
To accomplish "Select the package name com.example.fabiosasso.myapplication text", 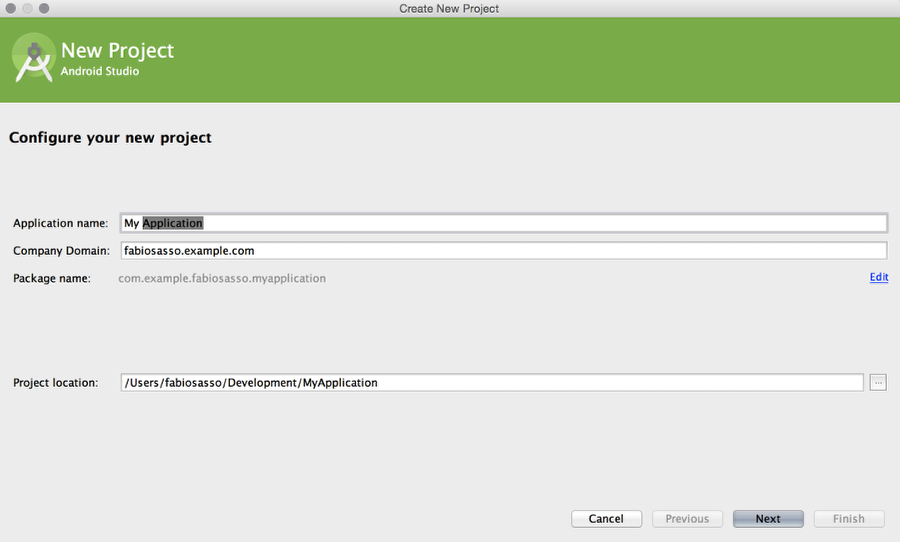I will pos(222,278).
